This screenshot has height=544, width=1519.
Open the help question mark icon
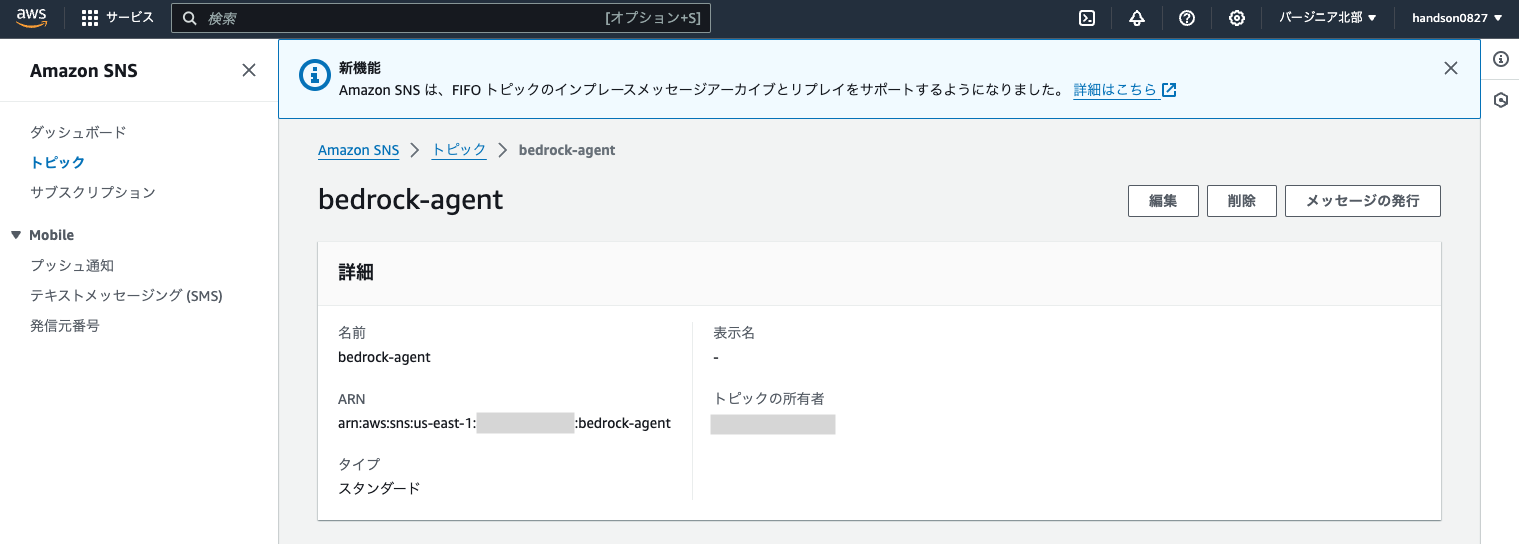coord(1187,18)
